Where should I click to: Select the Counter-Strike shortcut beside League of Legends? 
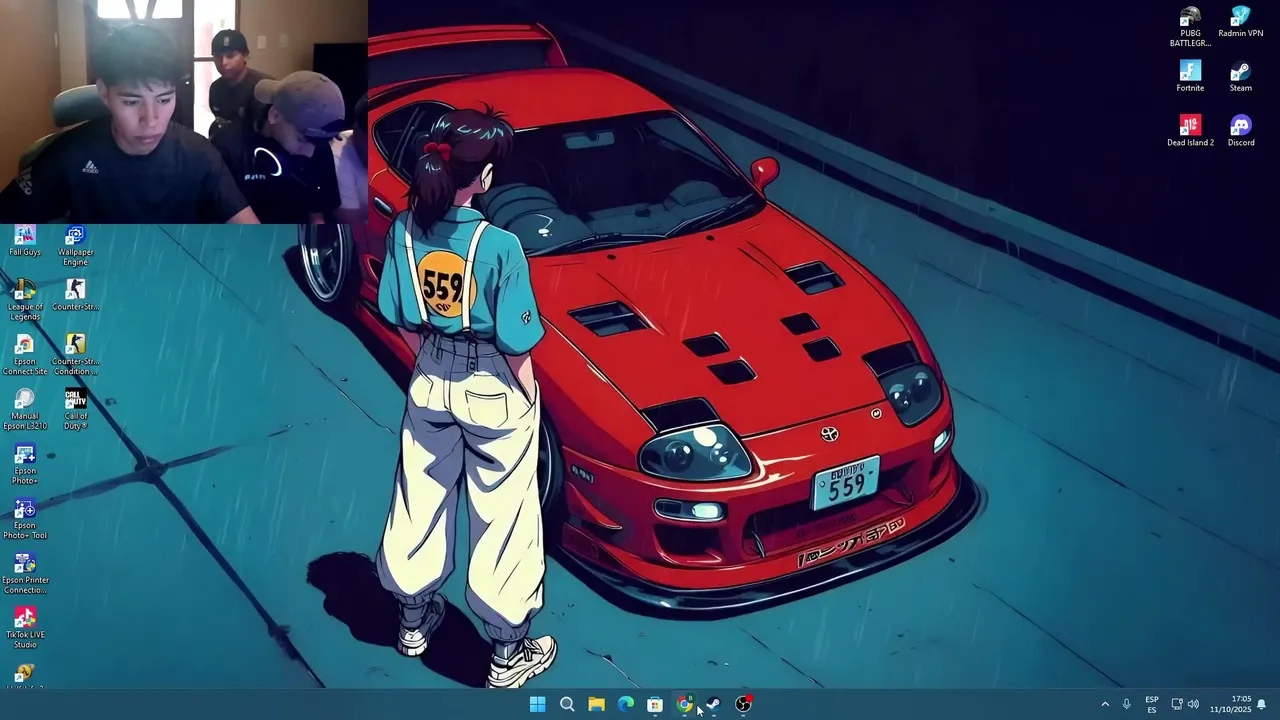coord(75,296)
